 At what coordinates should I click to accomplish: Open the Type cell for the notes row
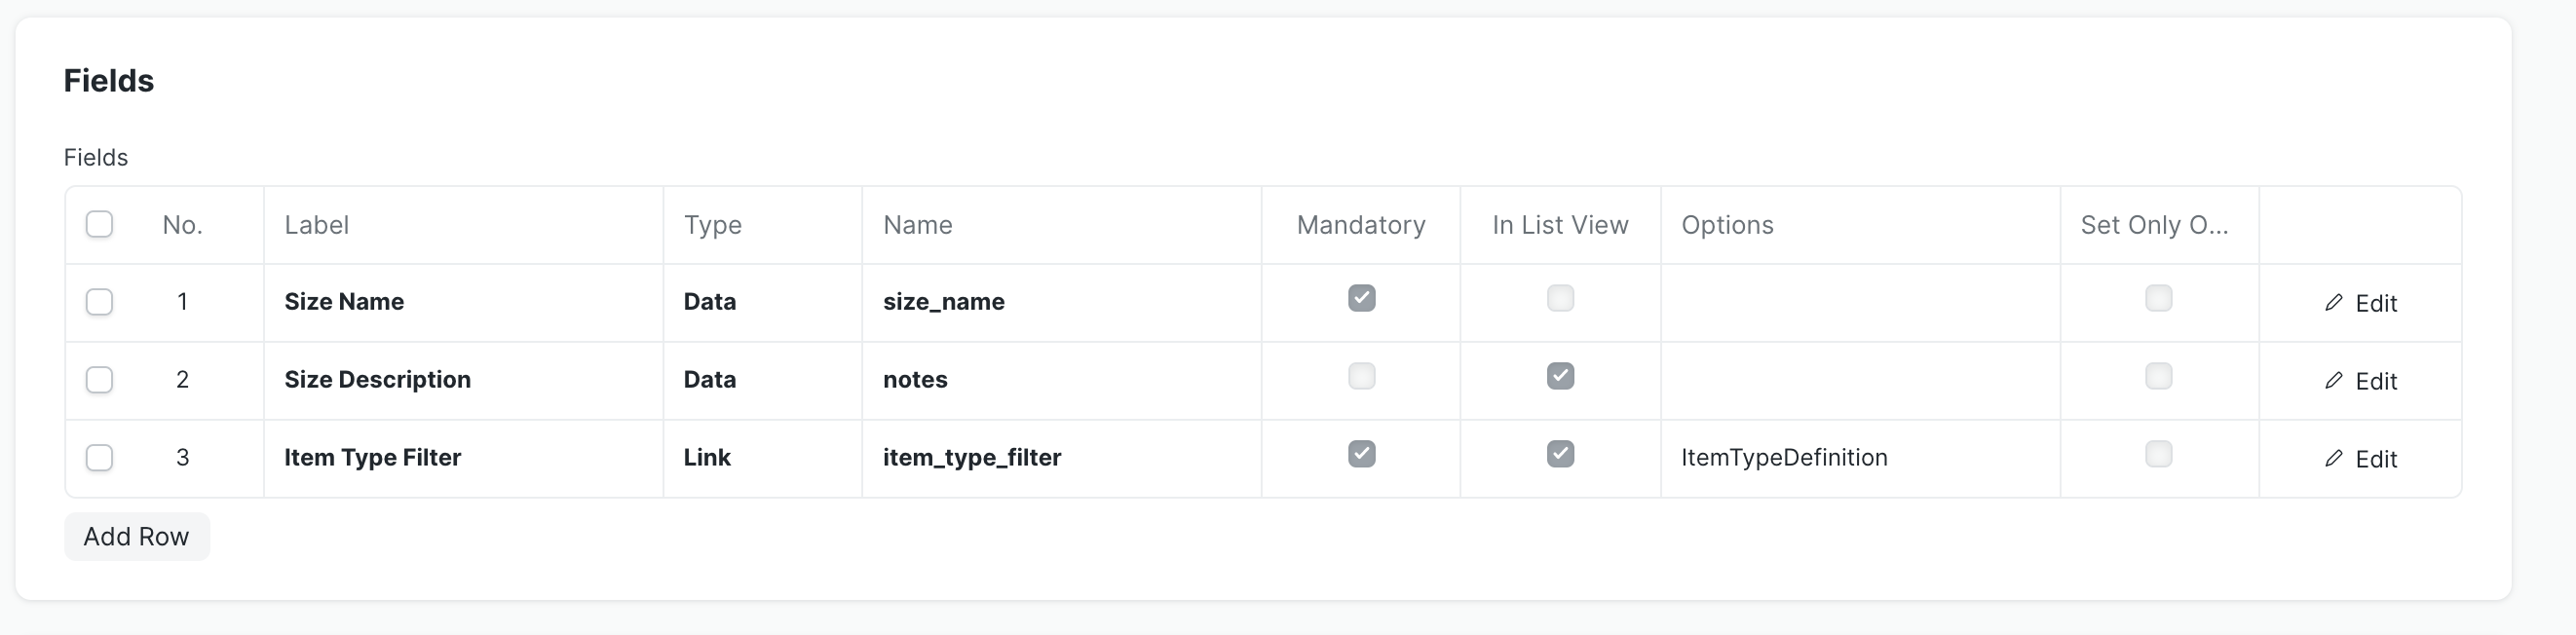coord(762,380)
